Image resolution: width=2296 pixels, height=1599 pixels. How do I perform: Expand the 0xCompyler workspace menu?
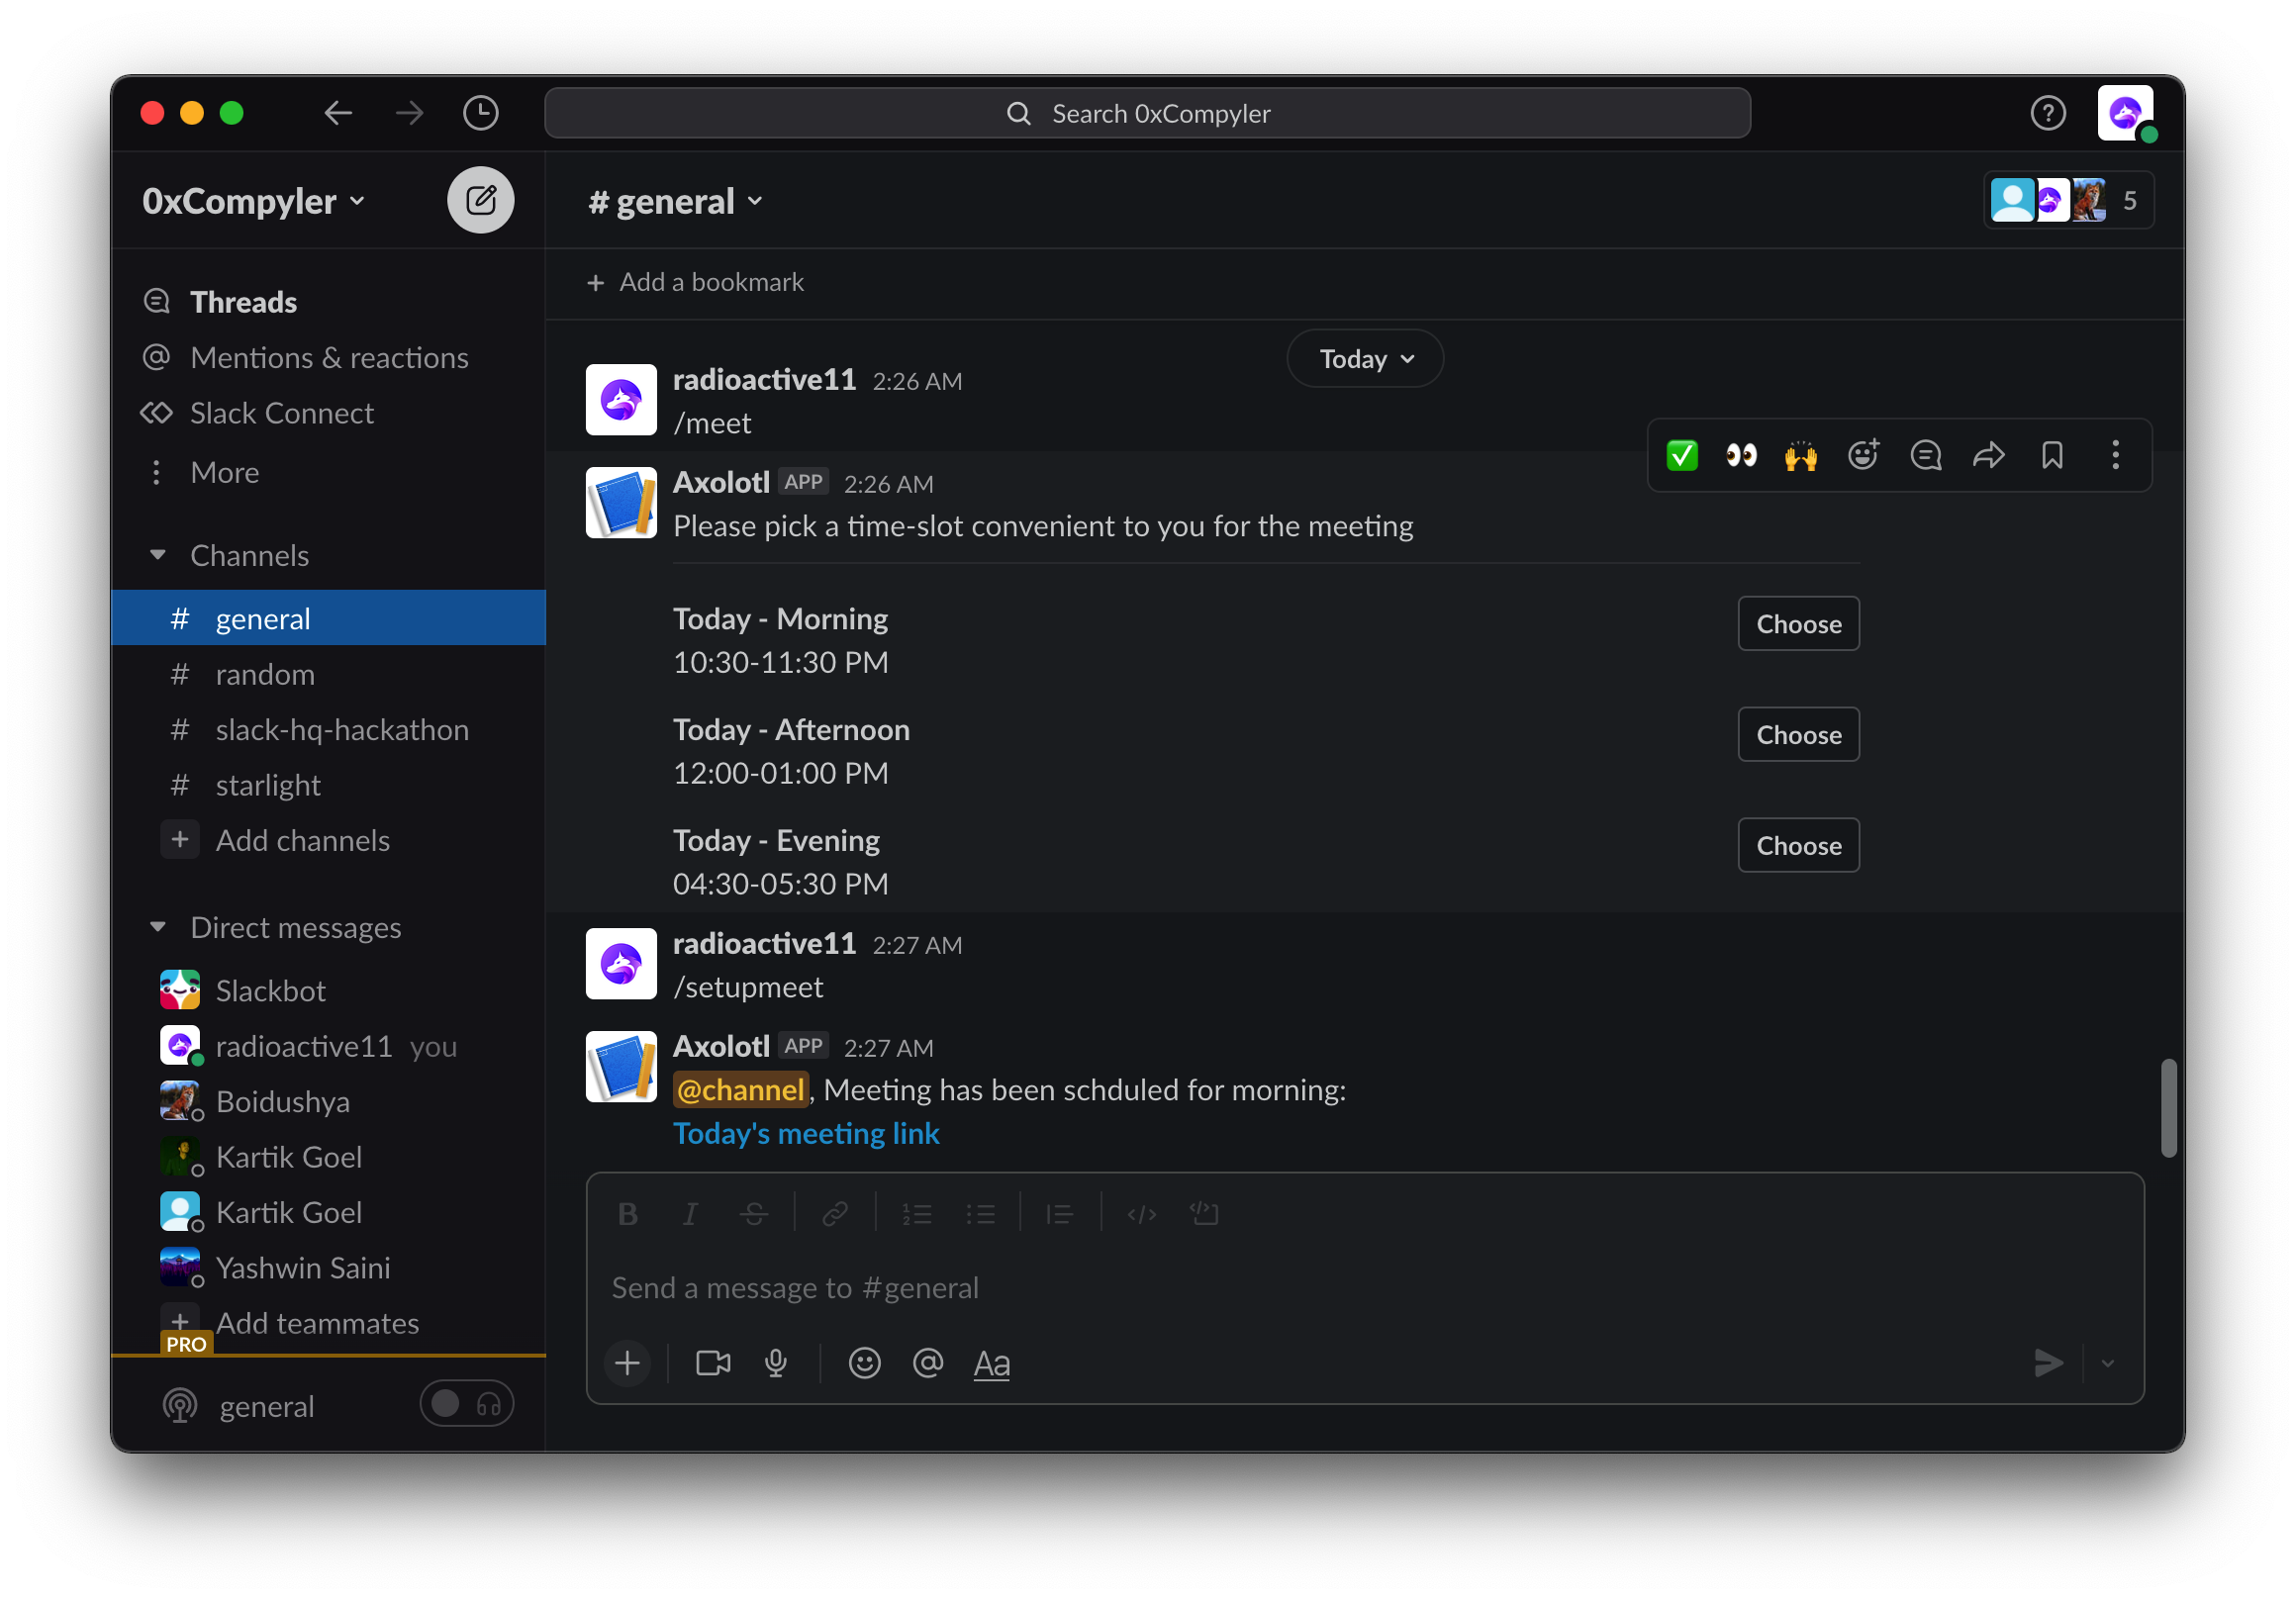[254, 201]
